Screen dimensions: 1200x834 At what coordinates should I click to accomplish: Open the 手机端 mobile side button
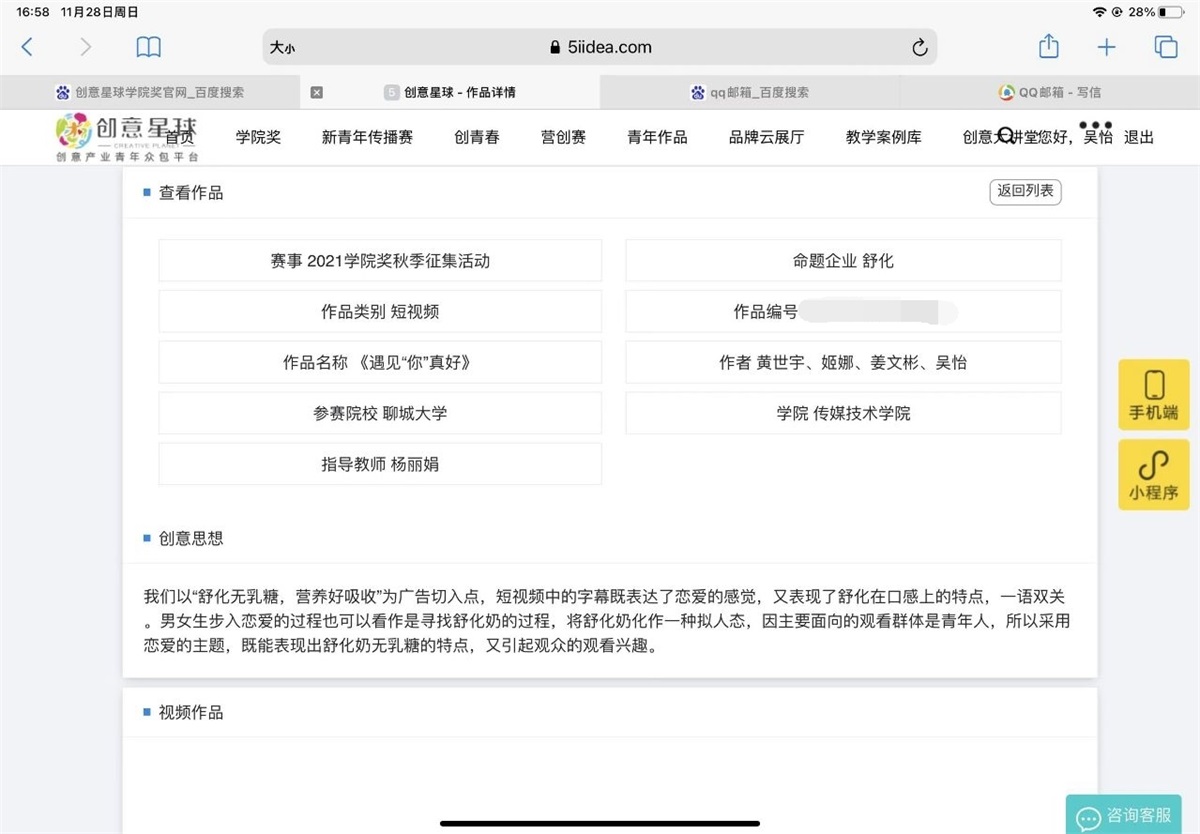coord(1153,395)
